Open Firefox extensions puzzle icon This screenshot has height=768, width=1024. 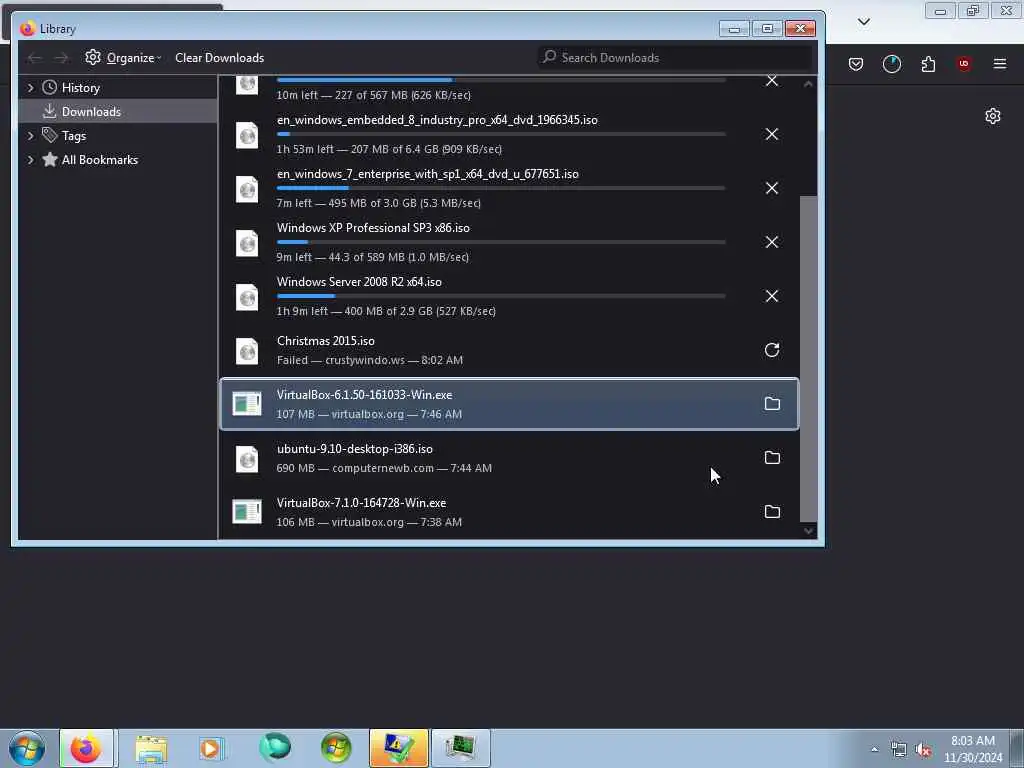(x=928, y=64)
